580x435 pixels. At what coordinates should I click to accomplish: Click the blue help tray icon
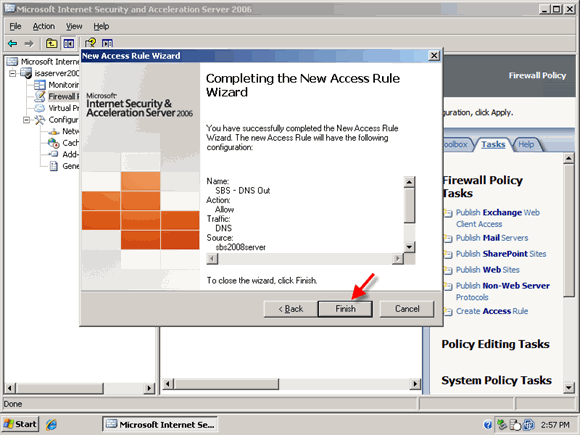point(488,425)
